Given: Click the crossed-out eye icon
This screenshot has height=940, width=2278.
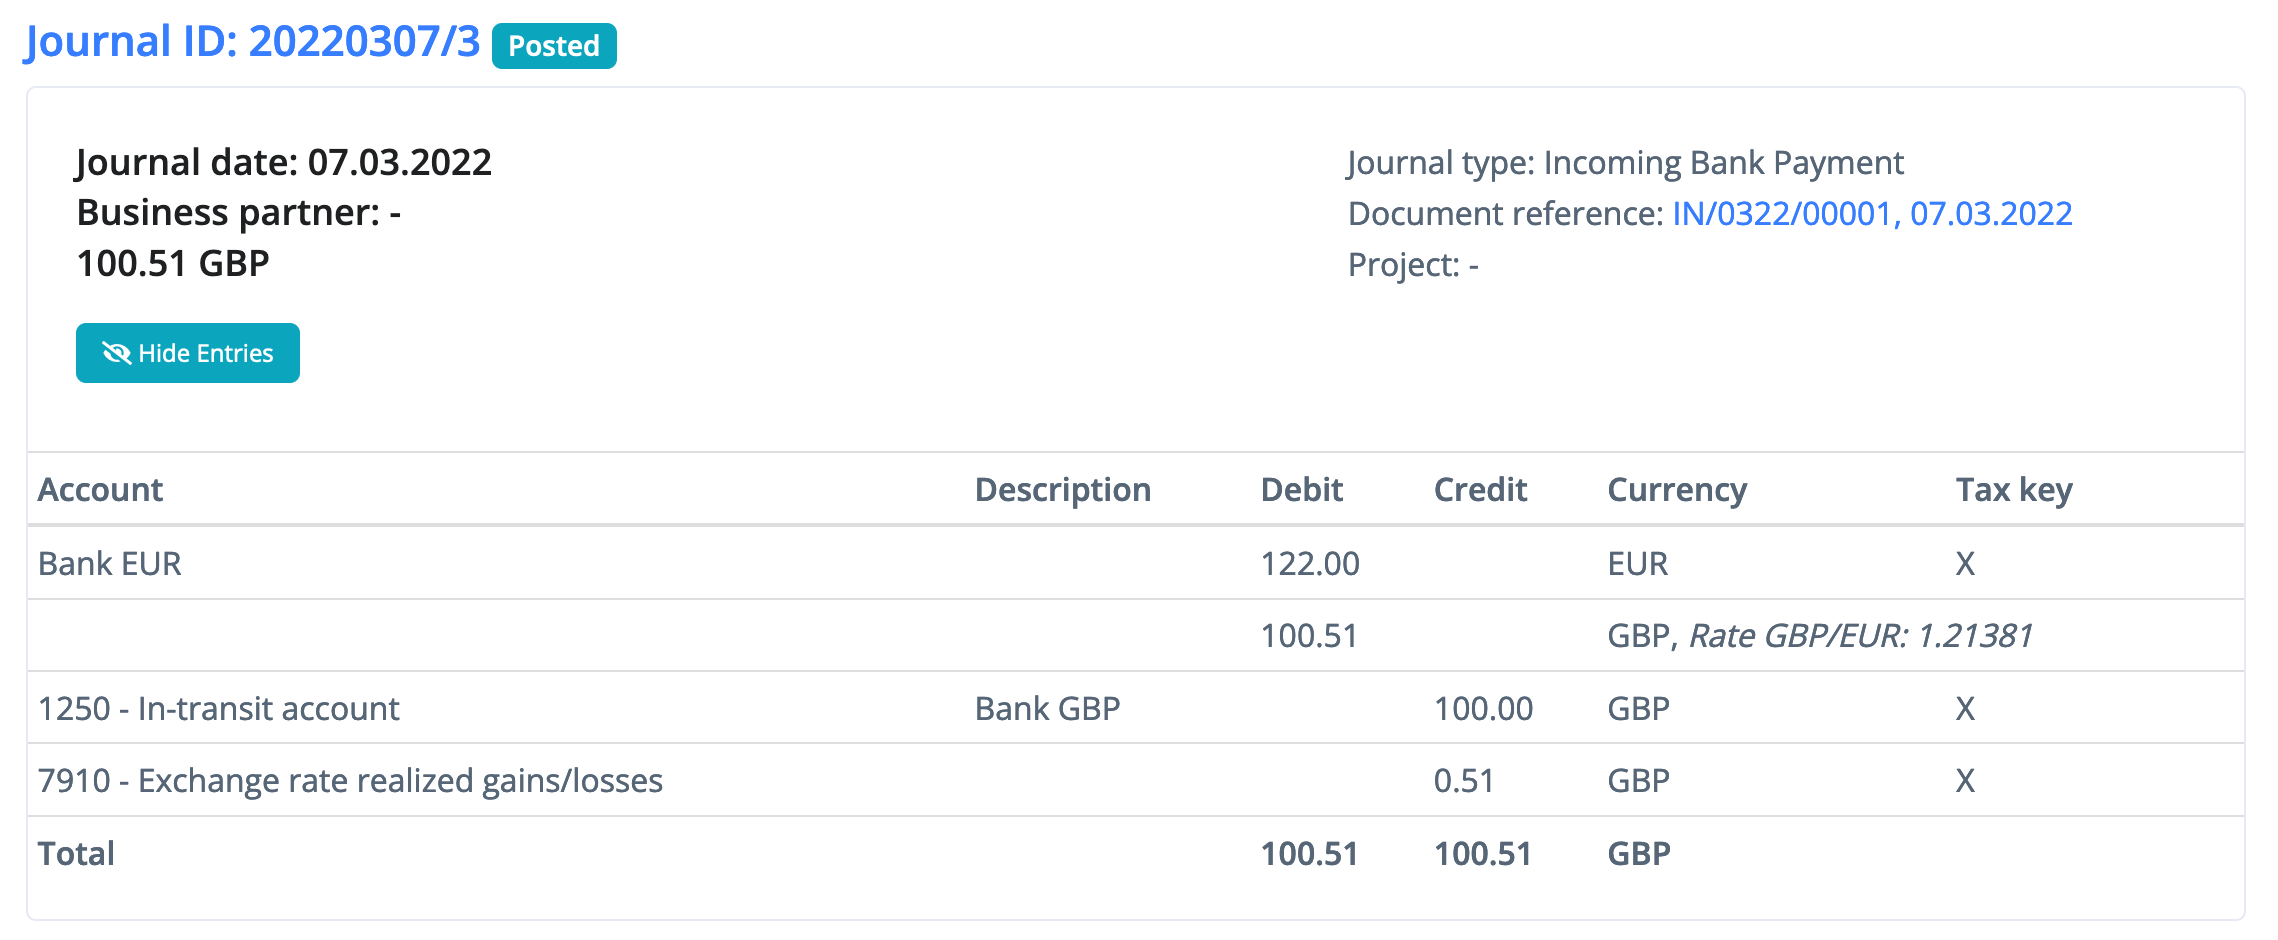Looking at the screenshot, I should click(x=116, y=353).
